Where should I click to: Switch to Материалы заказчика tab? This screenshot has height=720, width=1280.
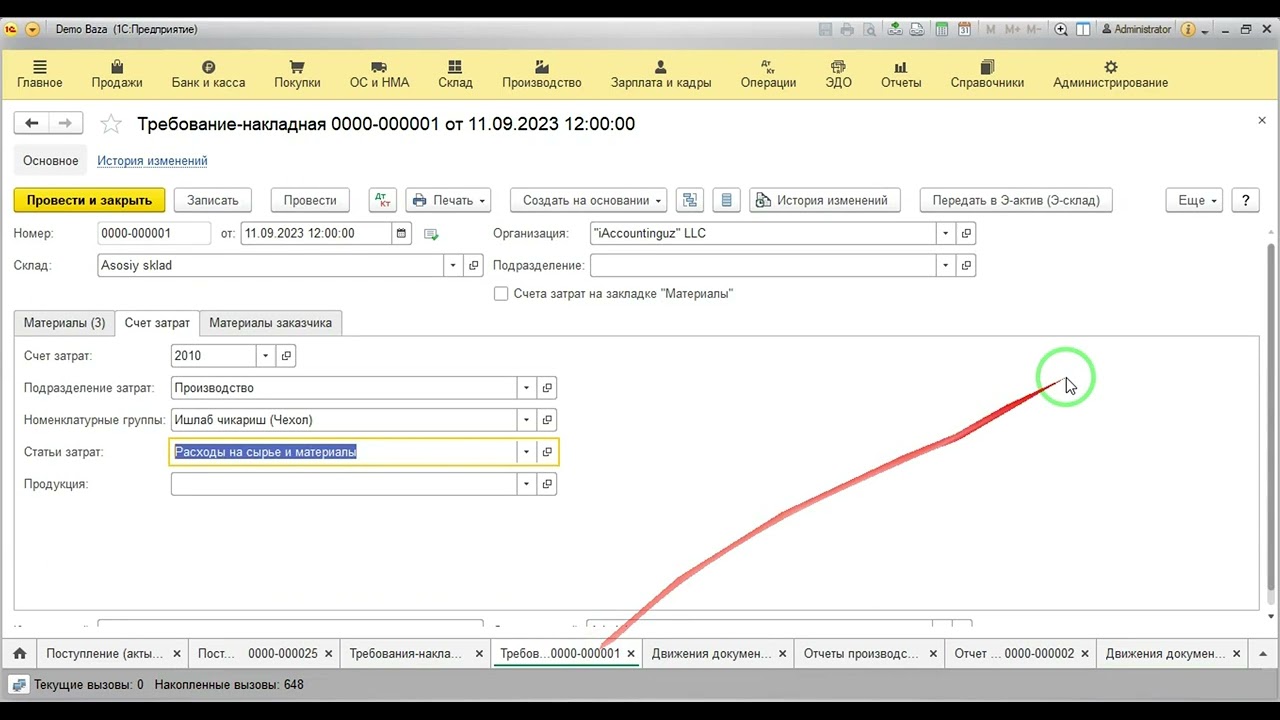tap(270, 323)
